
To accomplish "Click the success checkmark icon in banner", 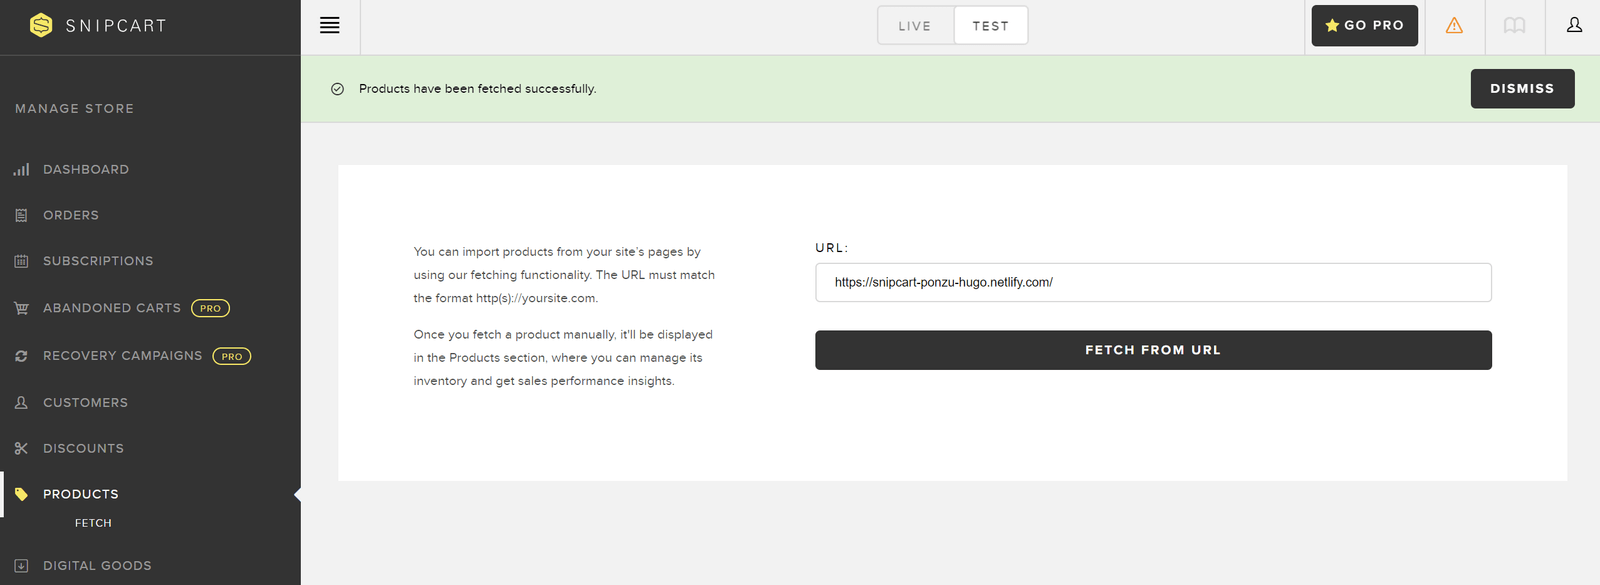I will click(x=338, y=89).
